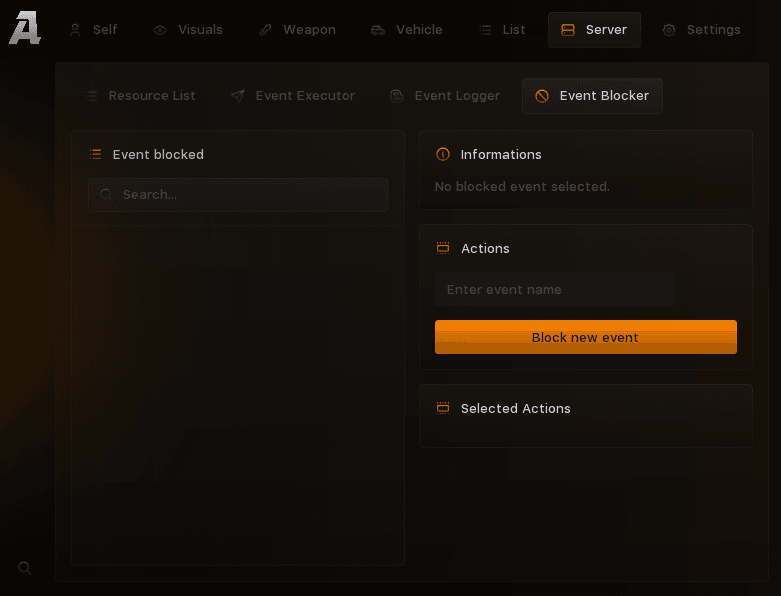Click the Event blocked list icon
The width and height of the screenshot is (781, 596).
[95, 154]
